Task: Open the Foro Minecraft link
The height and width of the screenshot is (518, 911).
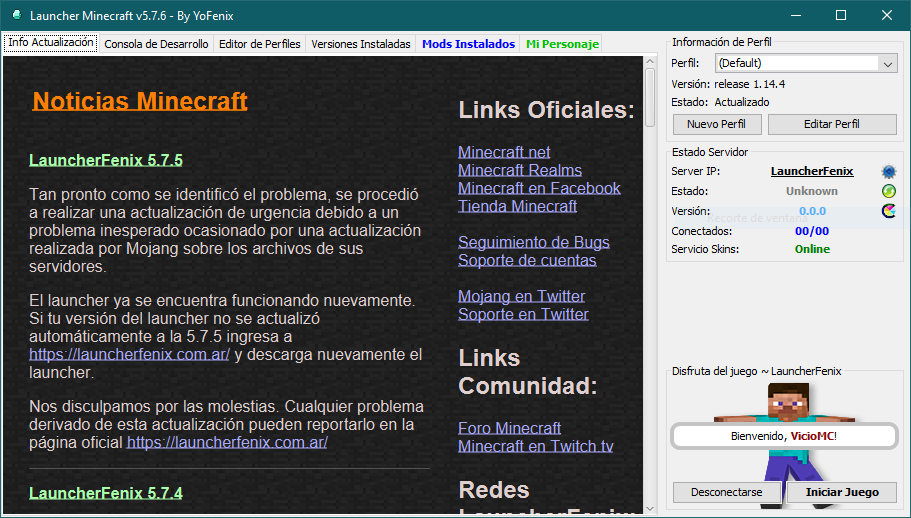Action: [510, 428]
